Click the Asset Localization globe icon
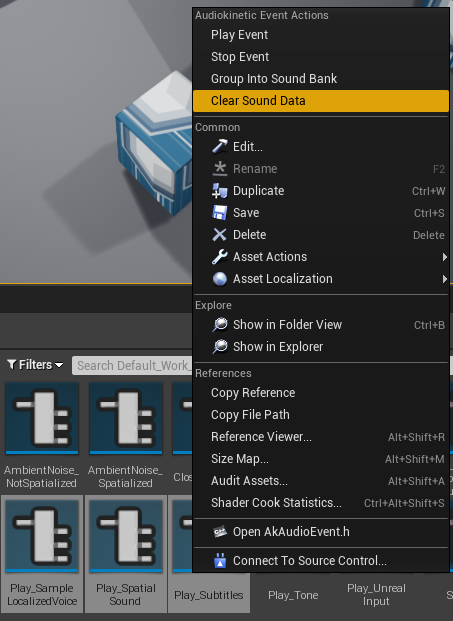This screenshot has height=621, width=453. pyautogui.click(x=220, y=279)
